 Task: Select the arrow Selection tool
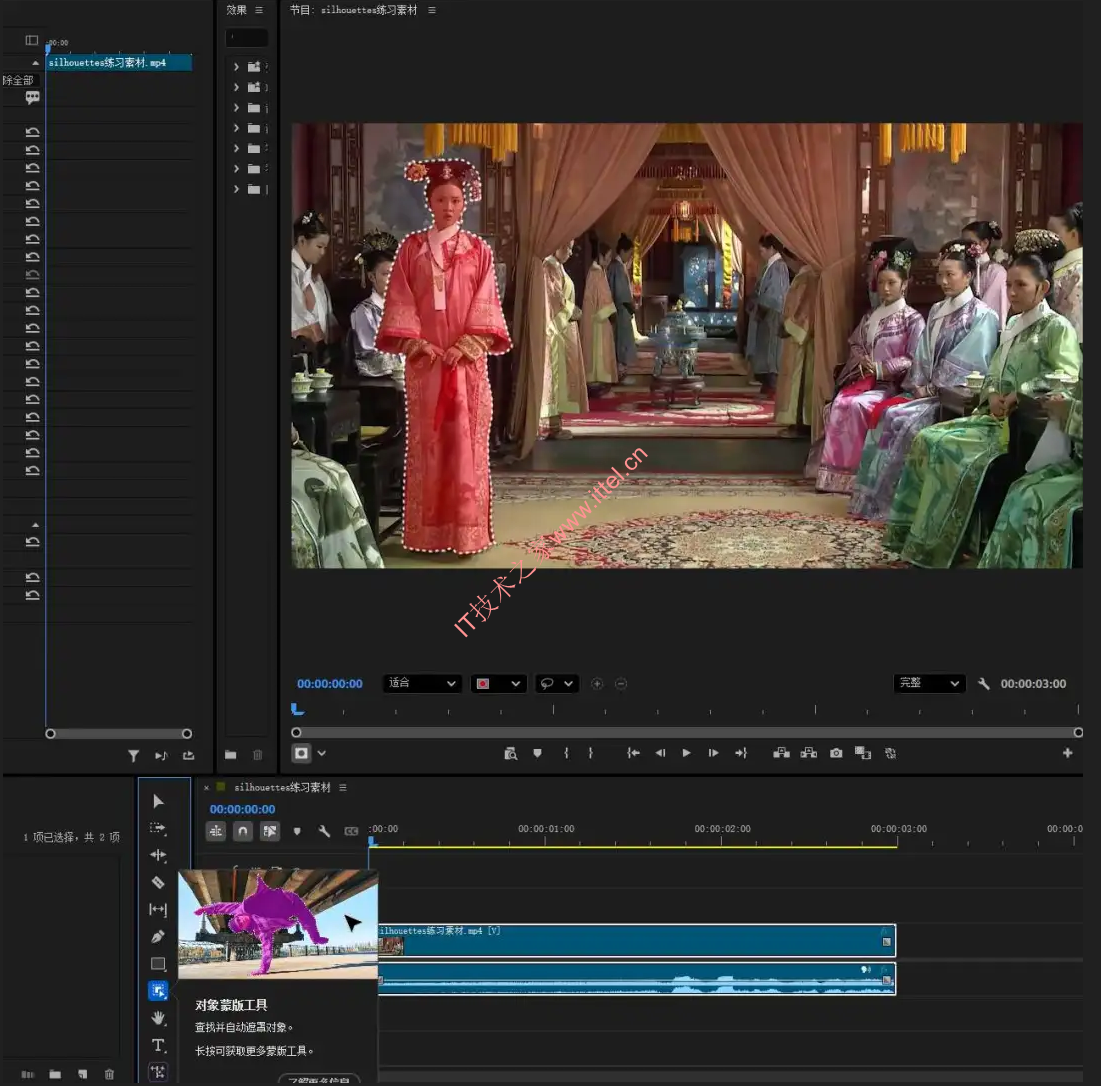[158, 801]
